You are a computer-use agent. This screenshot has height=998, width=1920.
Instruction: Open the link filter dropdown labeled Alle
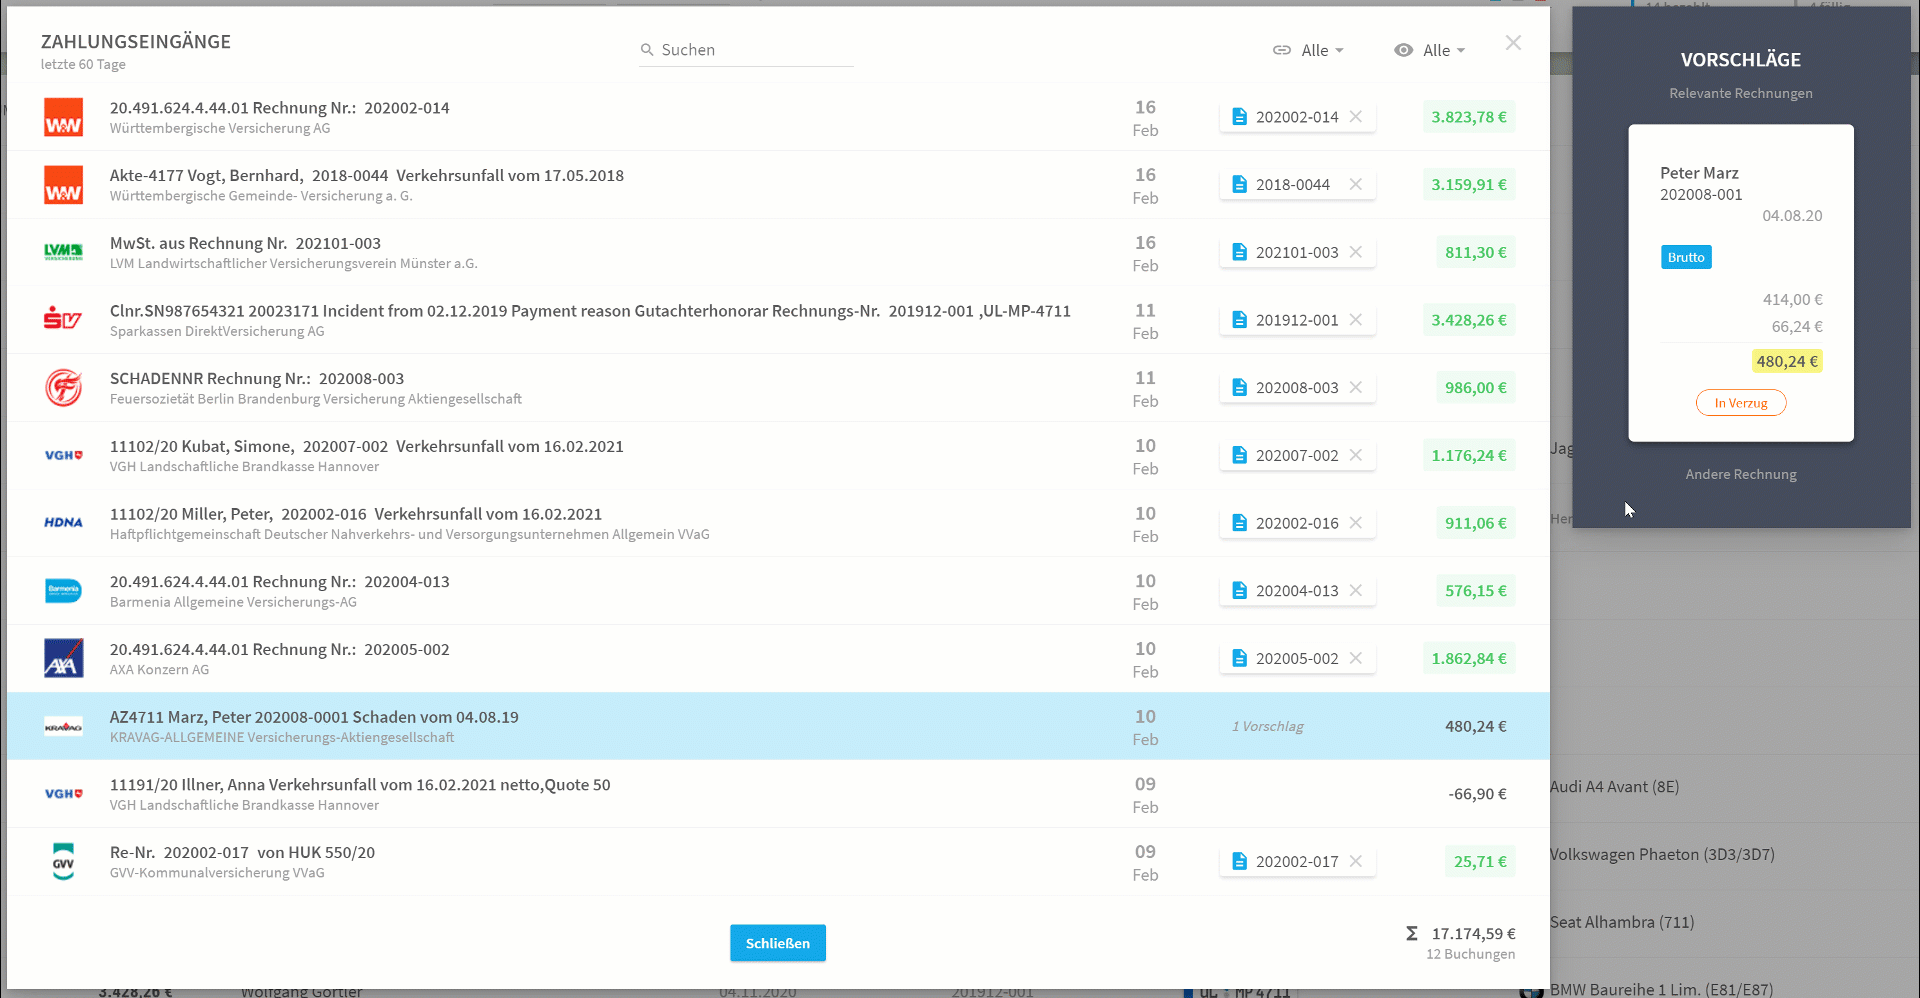pyautogui.click(x=1308, y=50)
